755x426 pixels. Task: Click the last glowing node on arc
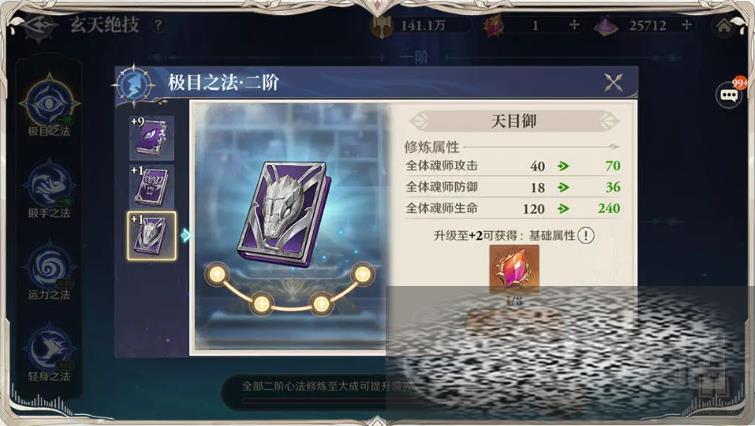point(362,274)
